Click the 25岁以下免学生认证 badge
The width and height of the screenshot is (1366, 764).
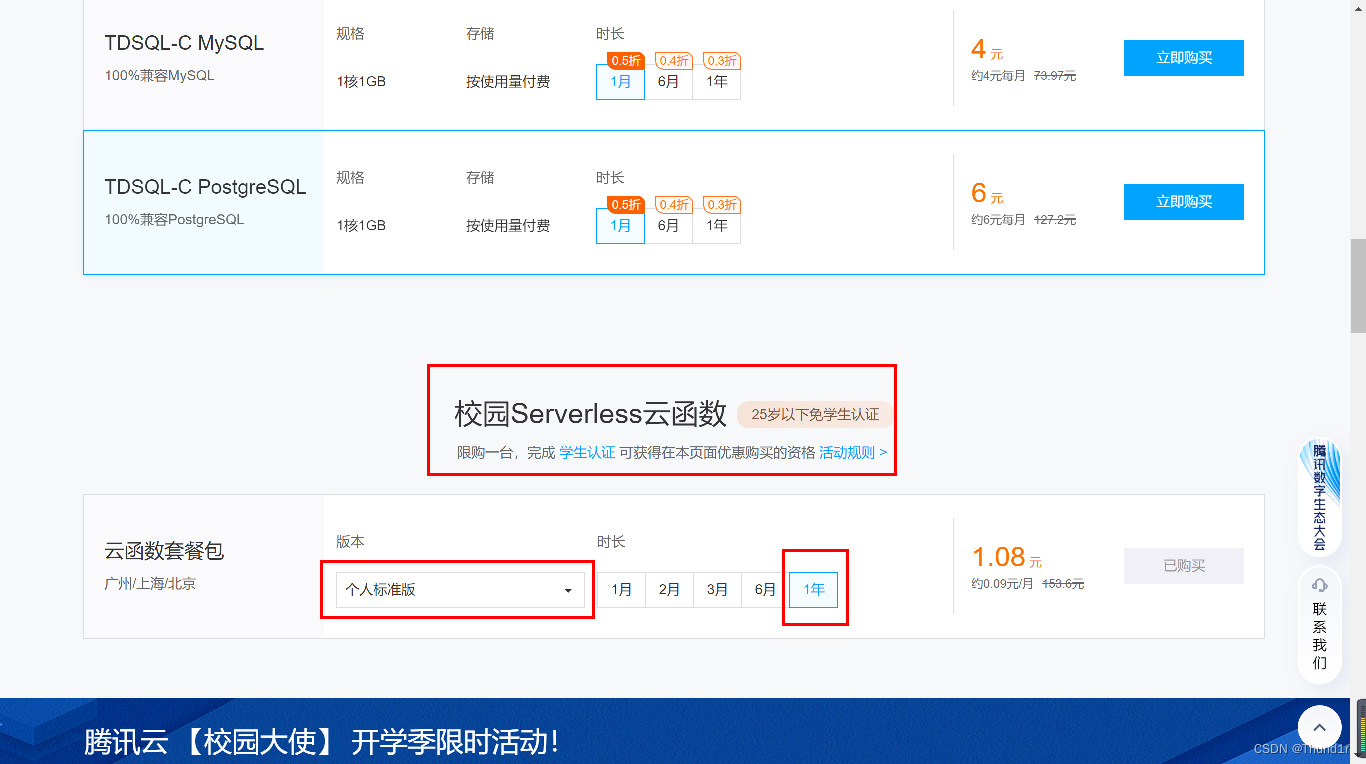(x=815, y=414)
